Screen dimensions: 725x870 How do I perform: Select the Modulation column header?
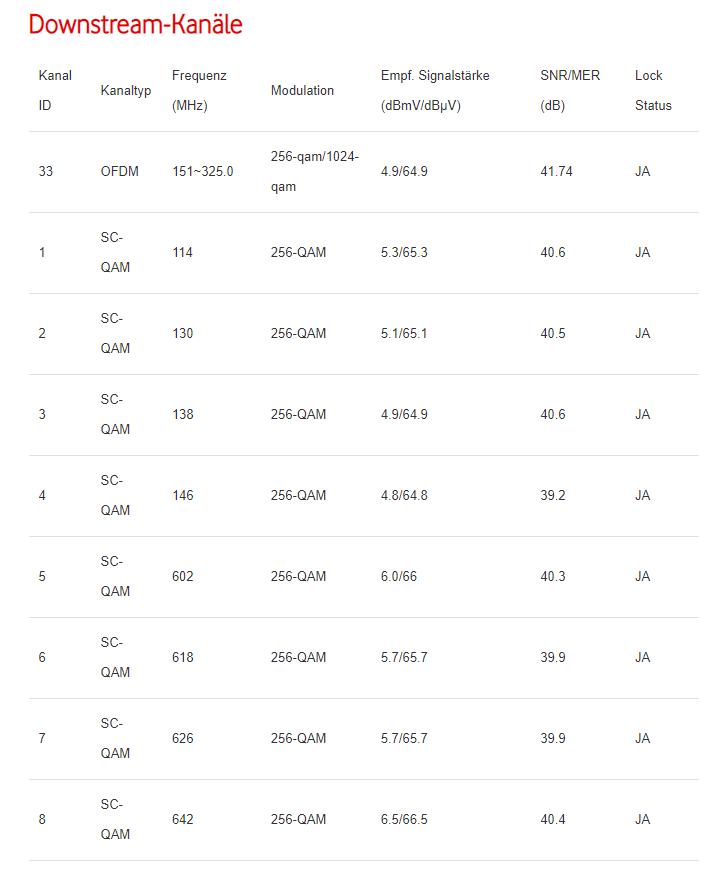click(302, 90)
